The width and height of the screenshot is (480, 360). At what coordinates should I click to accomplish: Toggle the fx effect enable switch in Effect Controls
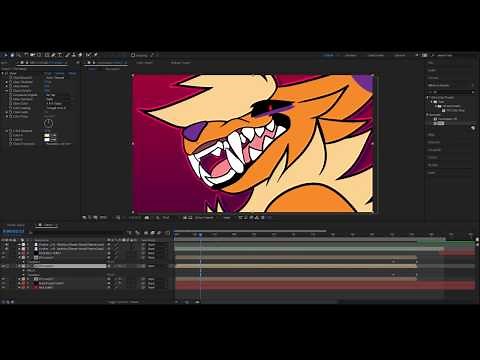[x=7, y=73]
